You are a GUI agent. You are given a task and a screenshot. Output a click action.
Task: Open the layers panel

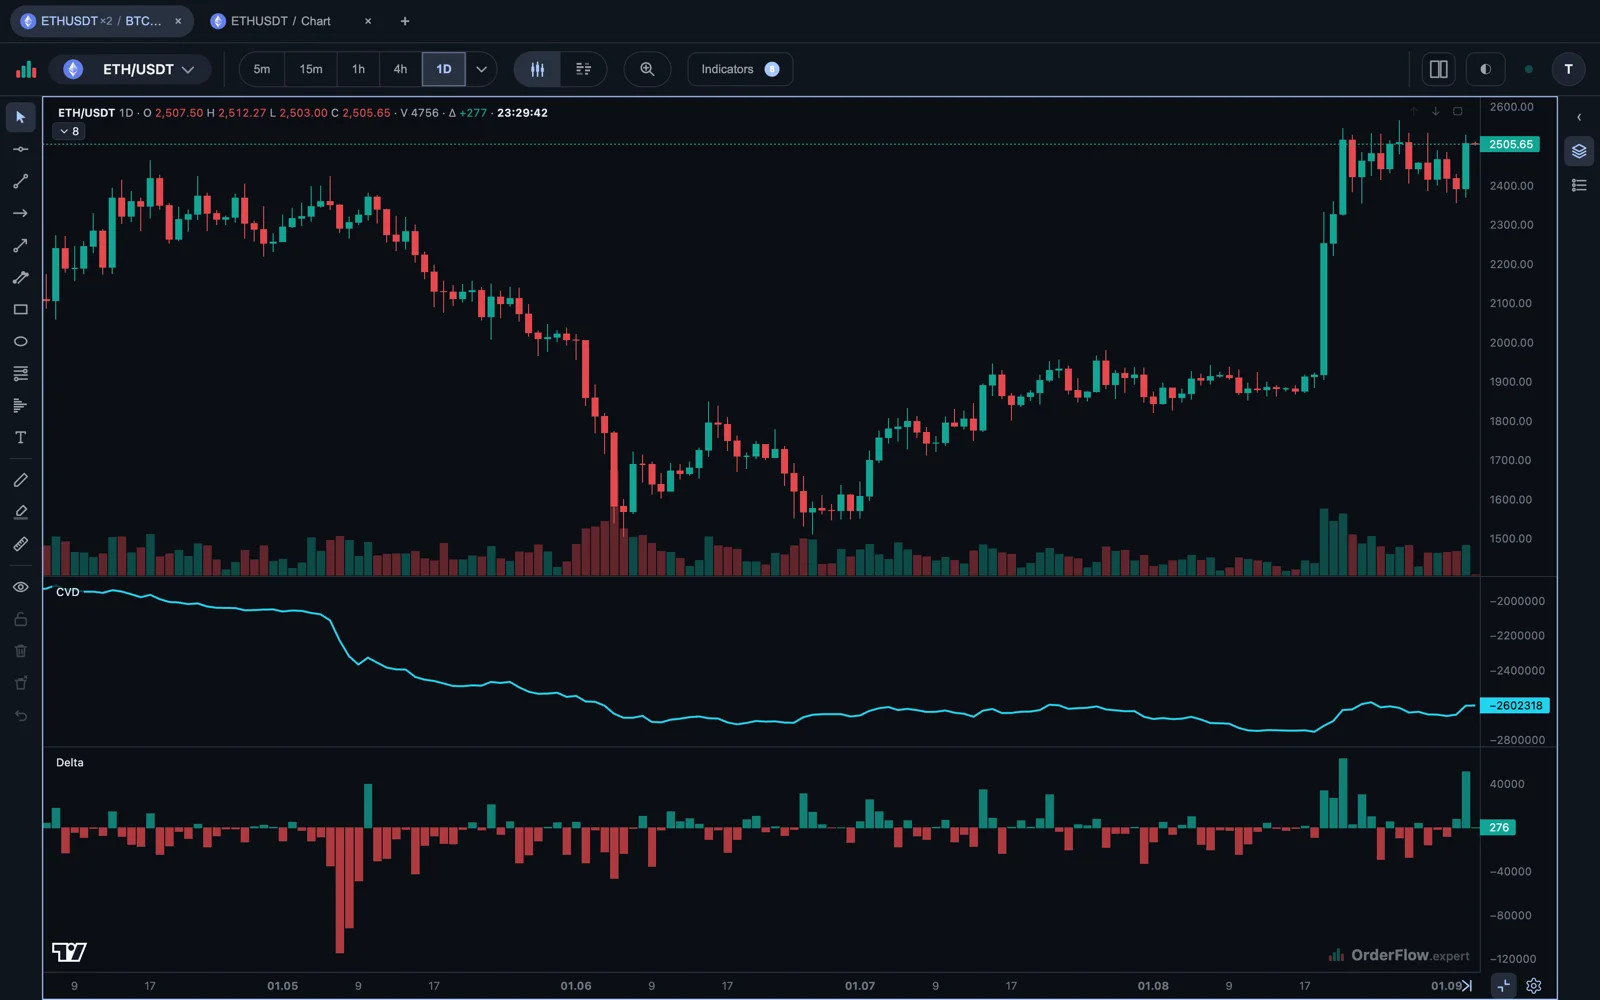(1579, 151)
